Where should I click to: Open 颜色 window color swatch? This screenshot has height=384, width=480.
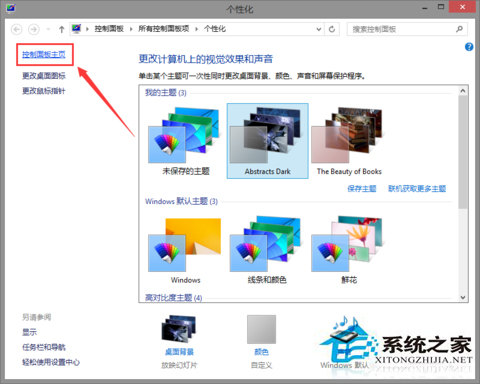[x=261, y=329]
